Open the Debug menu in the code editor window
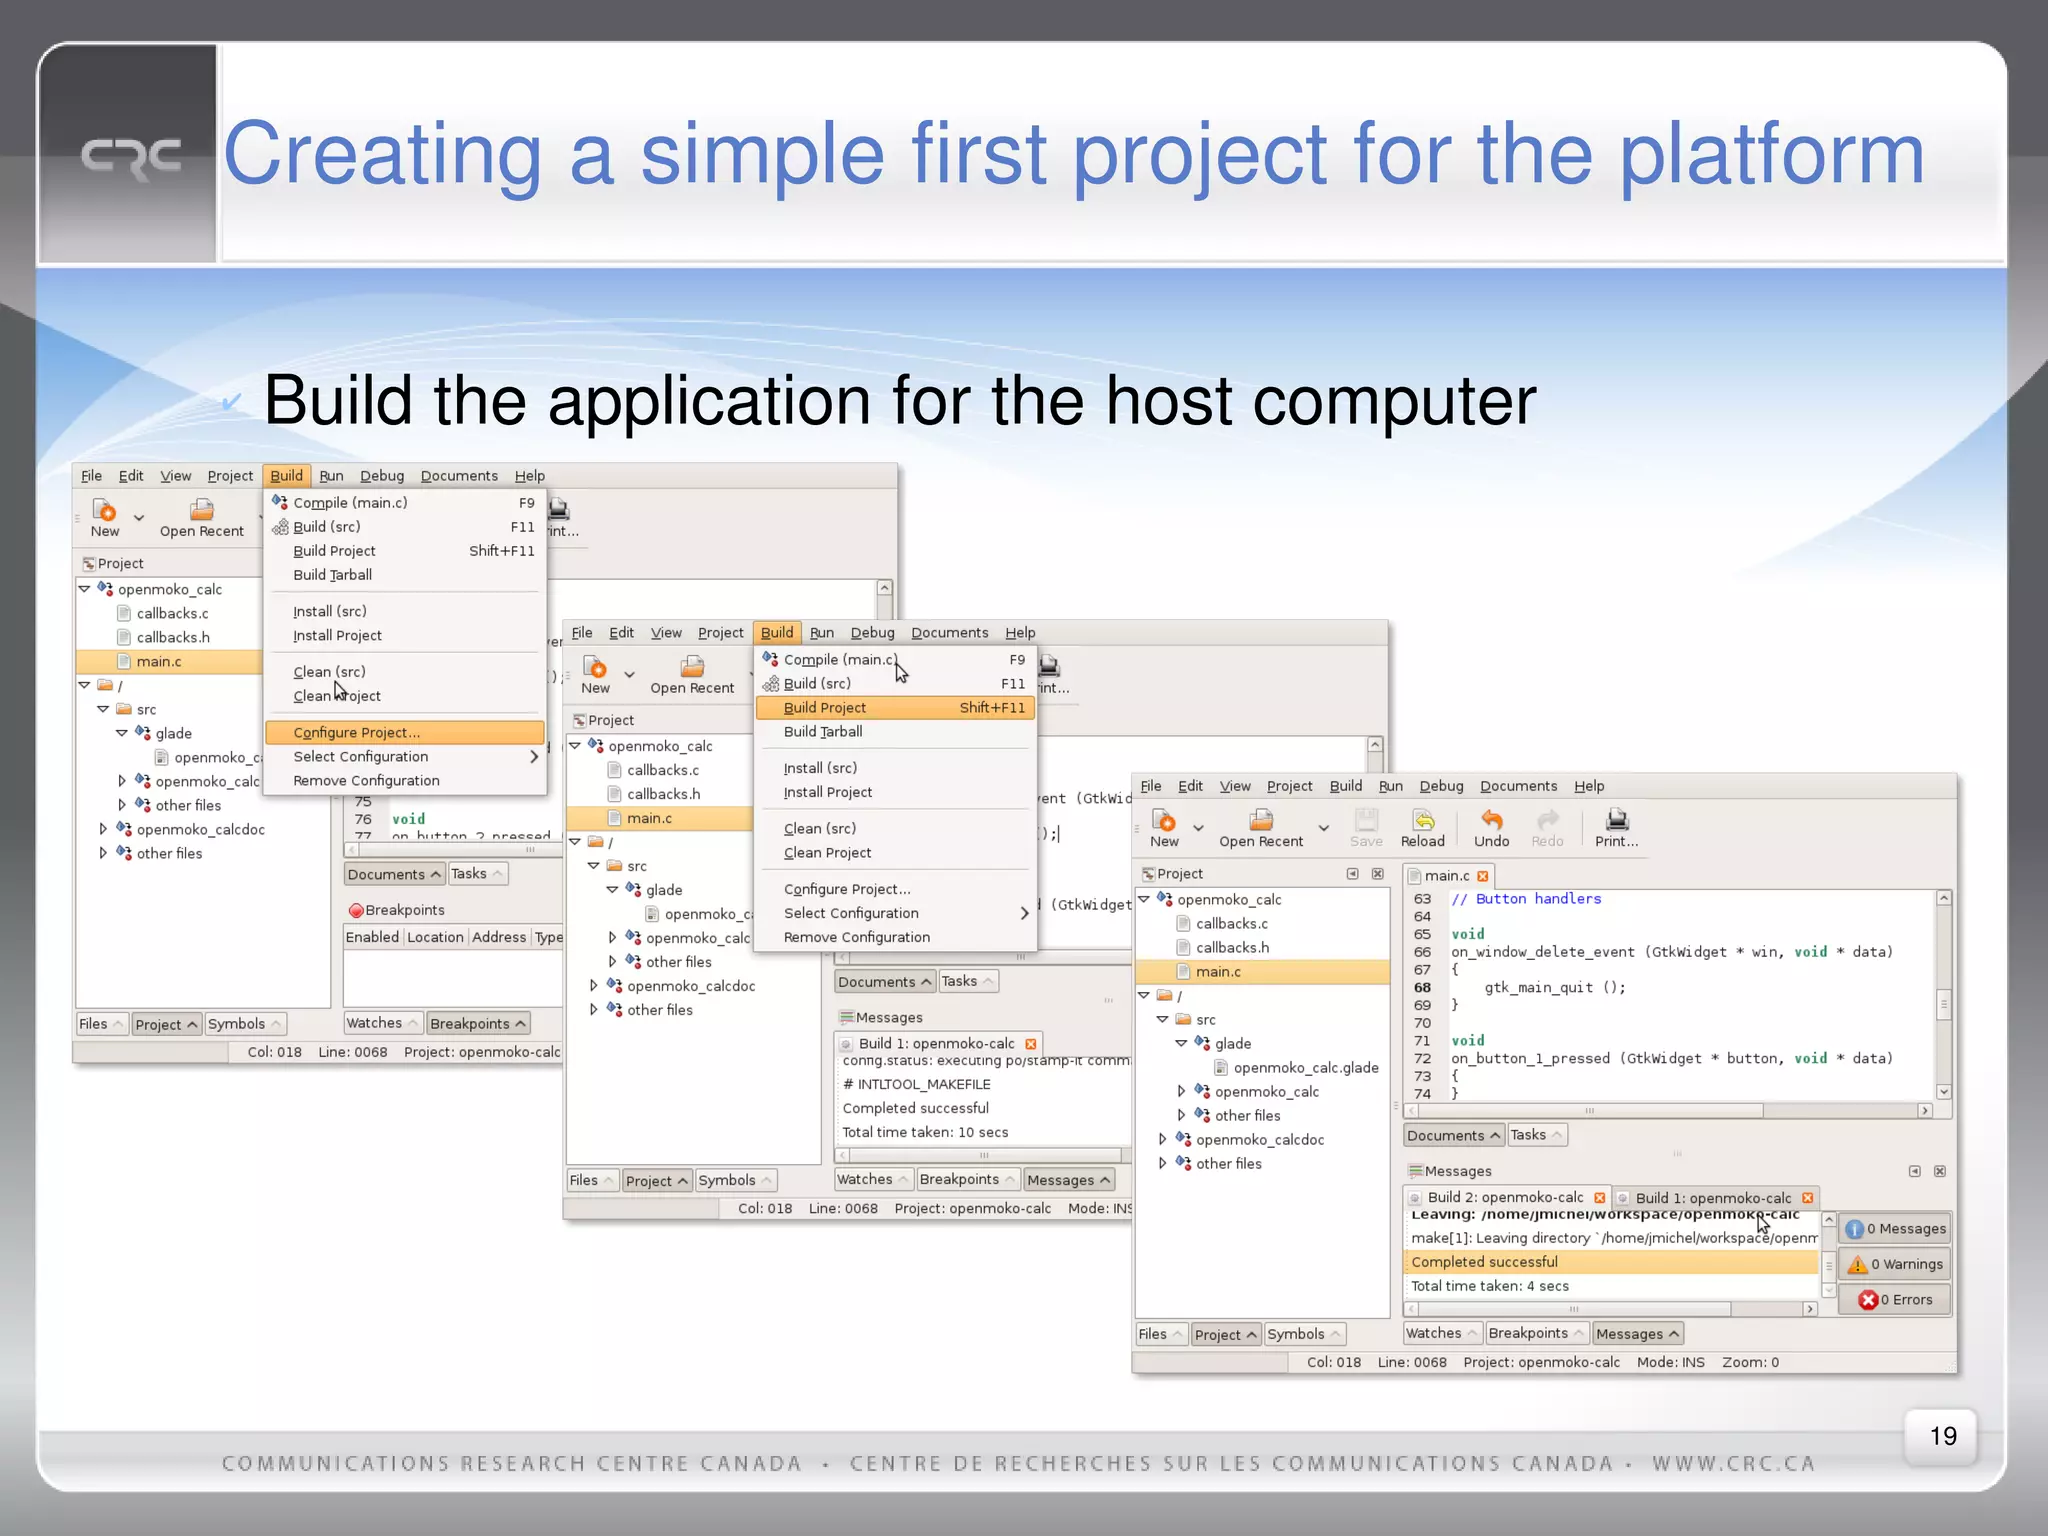Image resolution: width=2048 pixels, height=1536 pixels. pos(1441,786)
